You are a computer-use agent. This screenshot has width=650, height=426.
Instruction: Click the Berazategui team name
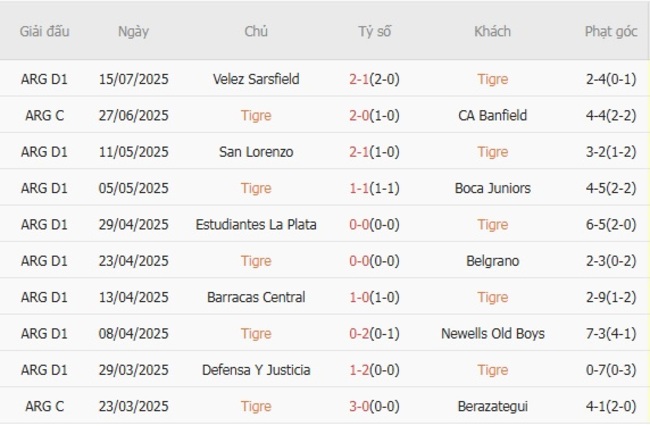tap(492, 407)
